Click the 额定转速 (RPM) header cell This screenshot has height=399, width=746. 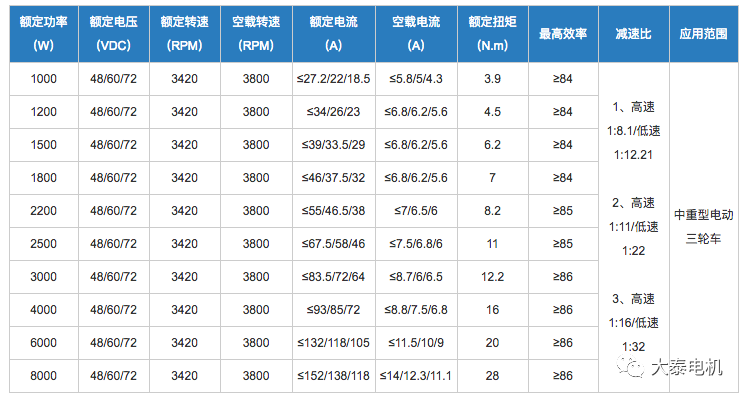coord(185,34)
